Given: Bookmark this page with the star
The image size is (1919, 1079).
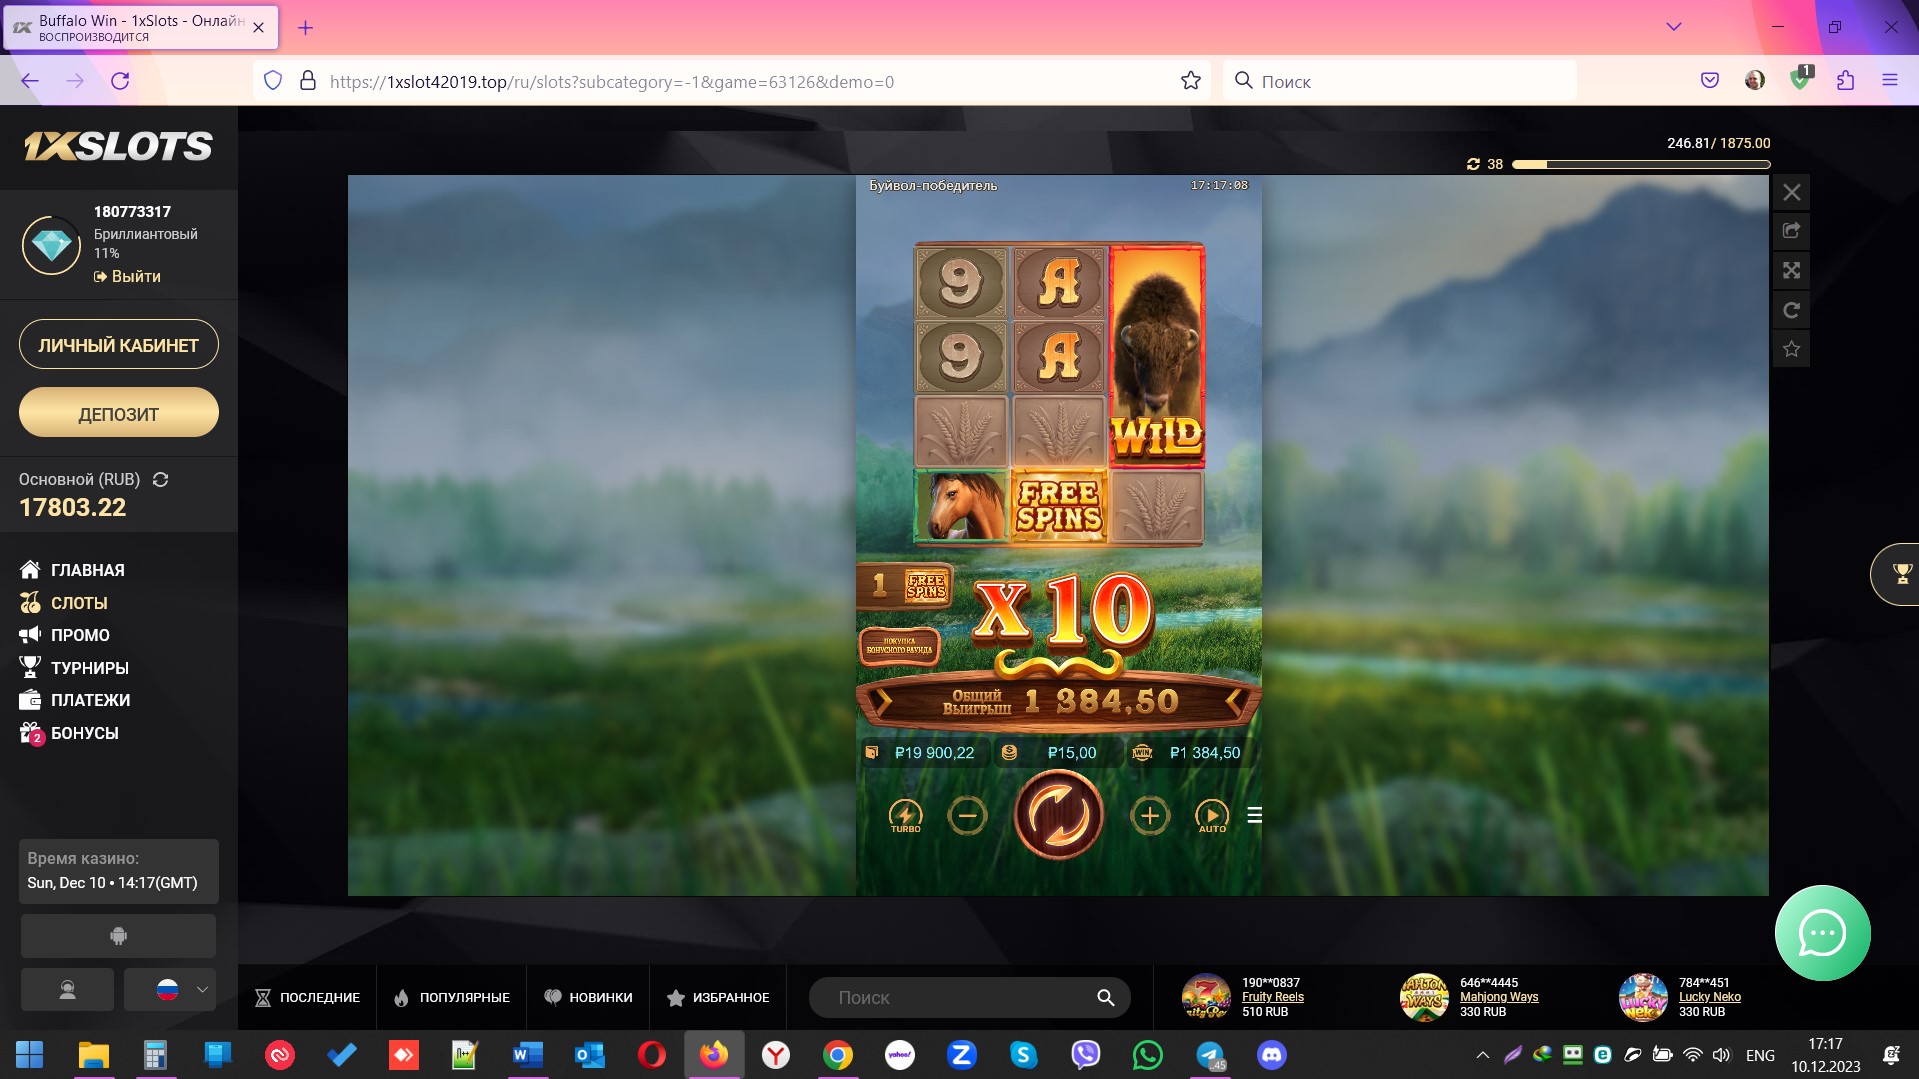Looking at the screenshot, I should click(x=1190, y=81).
